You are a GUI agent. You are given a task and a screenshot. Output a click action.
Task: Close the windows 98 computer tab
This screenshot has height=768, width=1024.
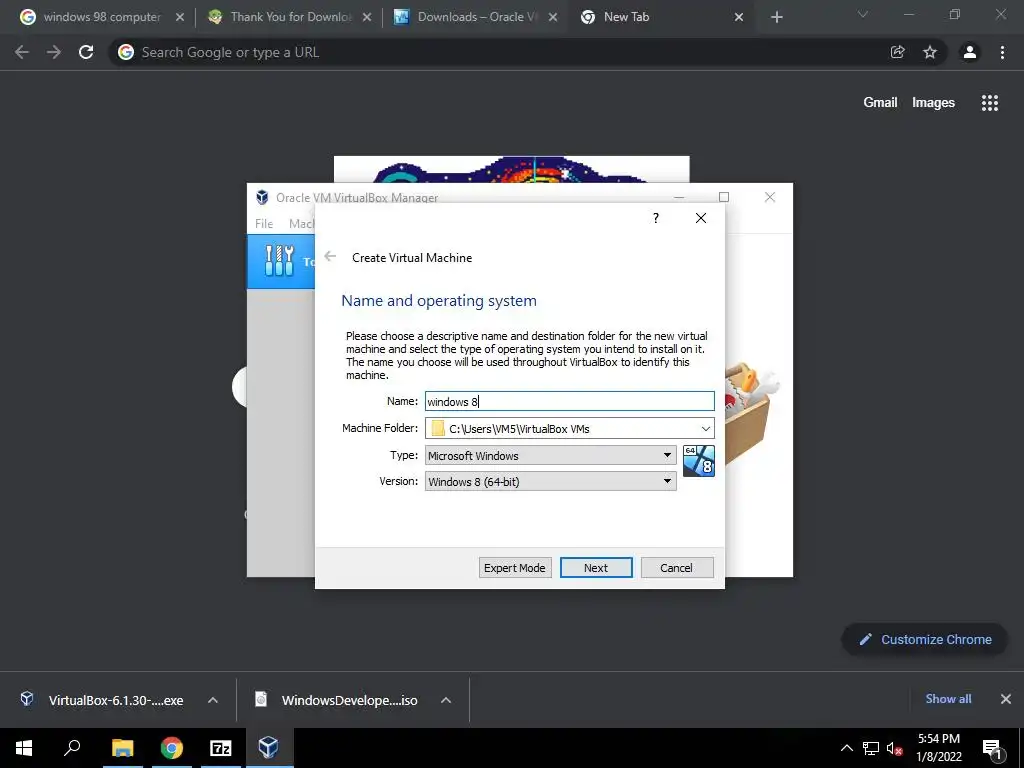(x=180, y=18)
